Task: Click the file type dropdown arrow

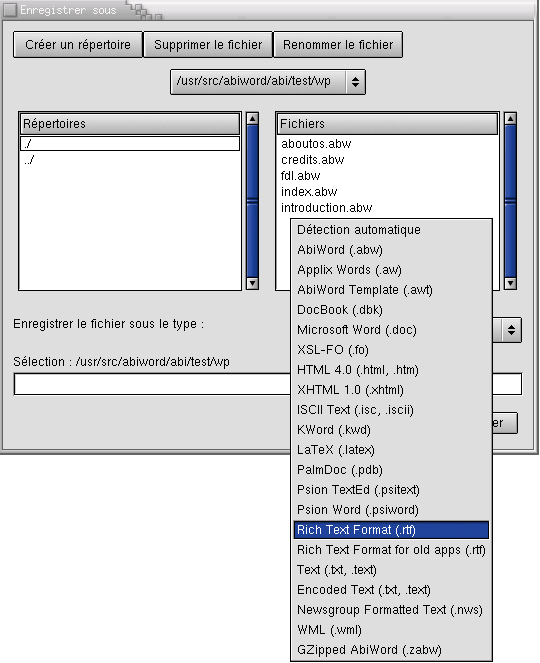Action: pos(511,330)
